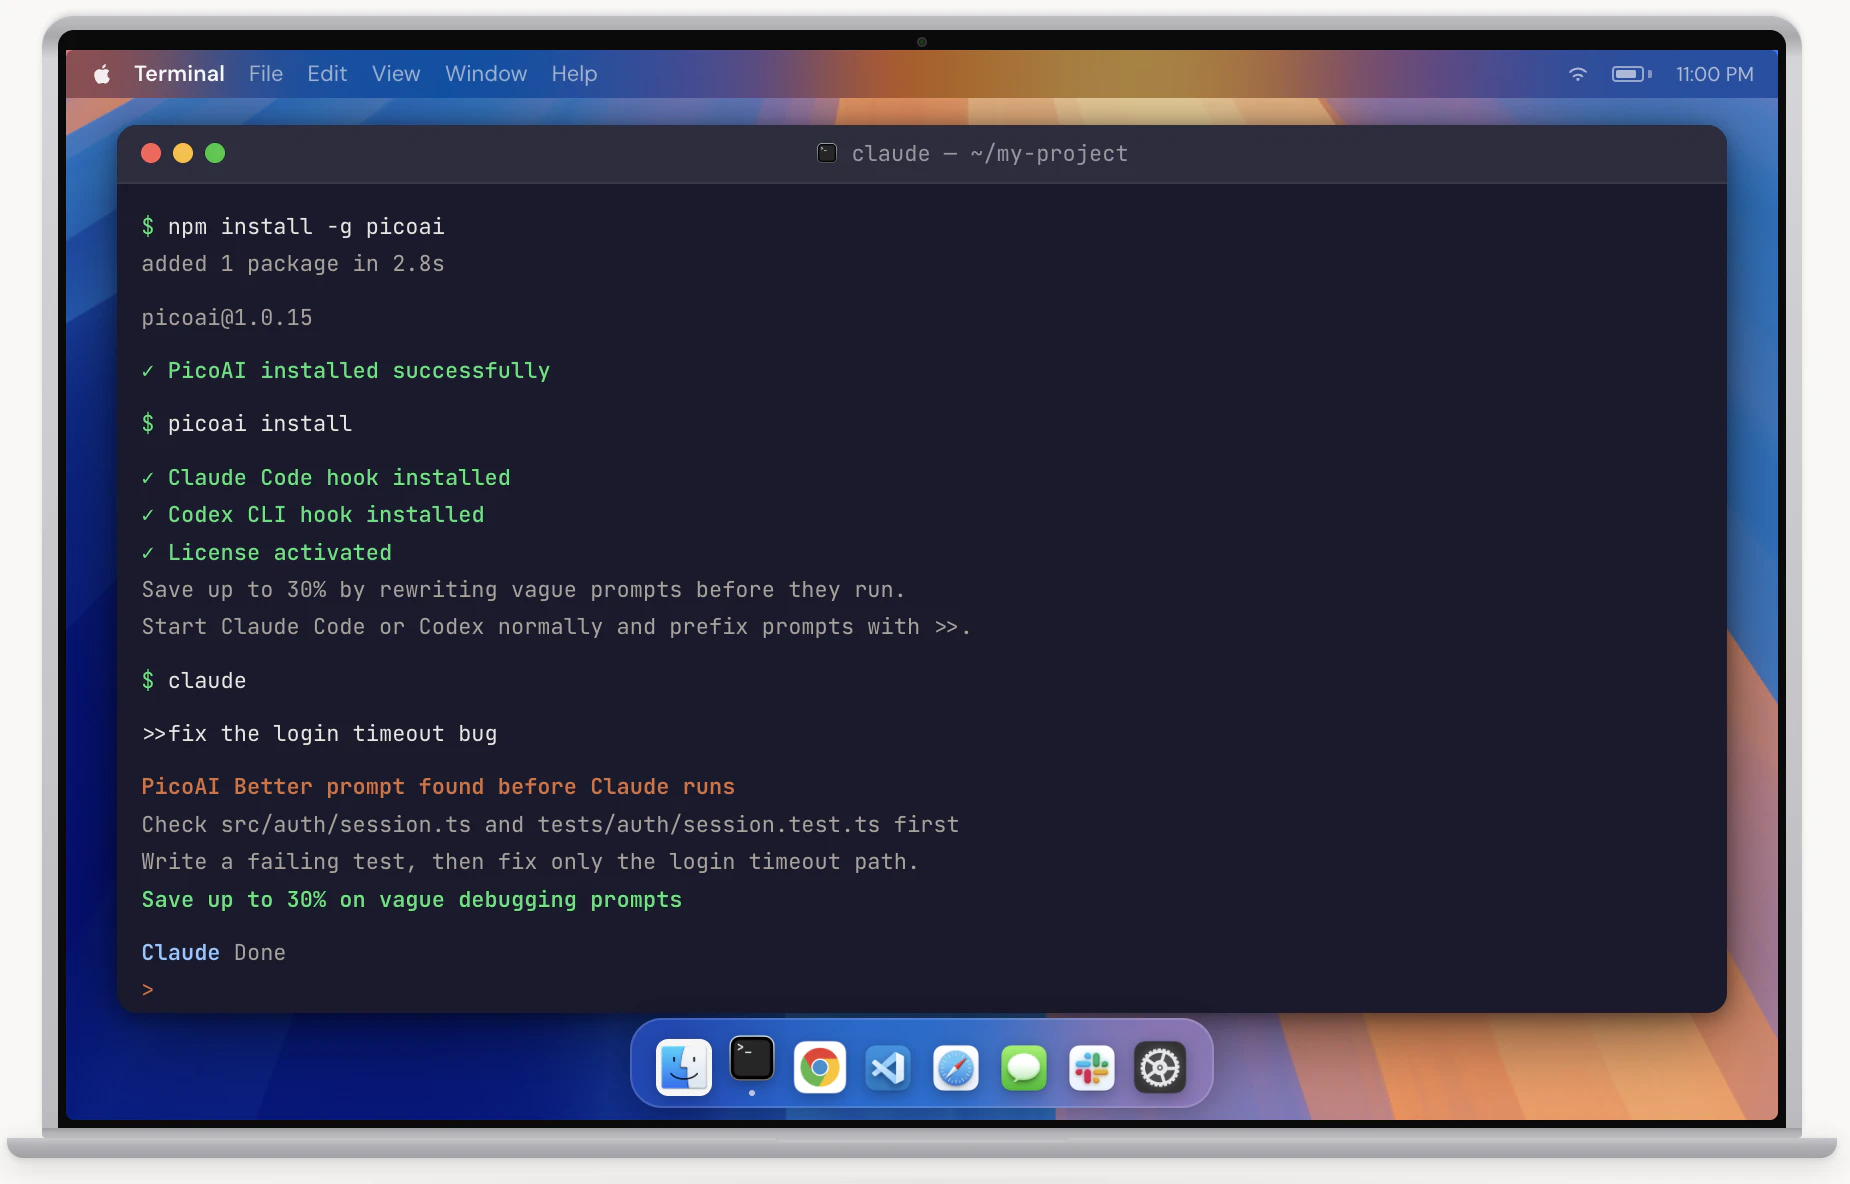This screenshot has height=1184, width=1850.
Task: Click the window title claude — ~/my-project
Action: pyautogui.click(x=989, y=153)
